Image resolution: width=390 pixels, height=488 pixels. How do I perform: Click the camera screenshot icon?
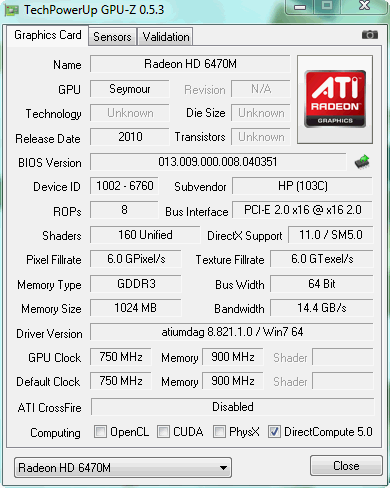pyautogui.click(x=370, y=35)
